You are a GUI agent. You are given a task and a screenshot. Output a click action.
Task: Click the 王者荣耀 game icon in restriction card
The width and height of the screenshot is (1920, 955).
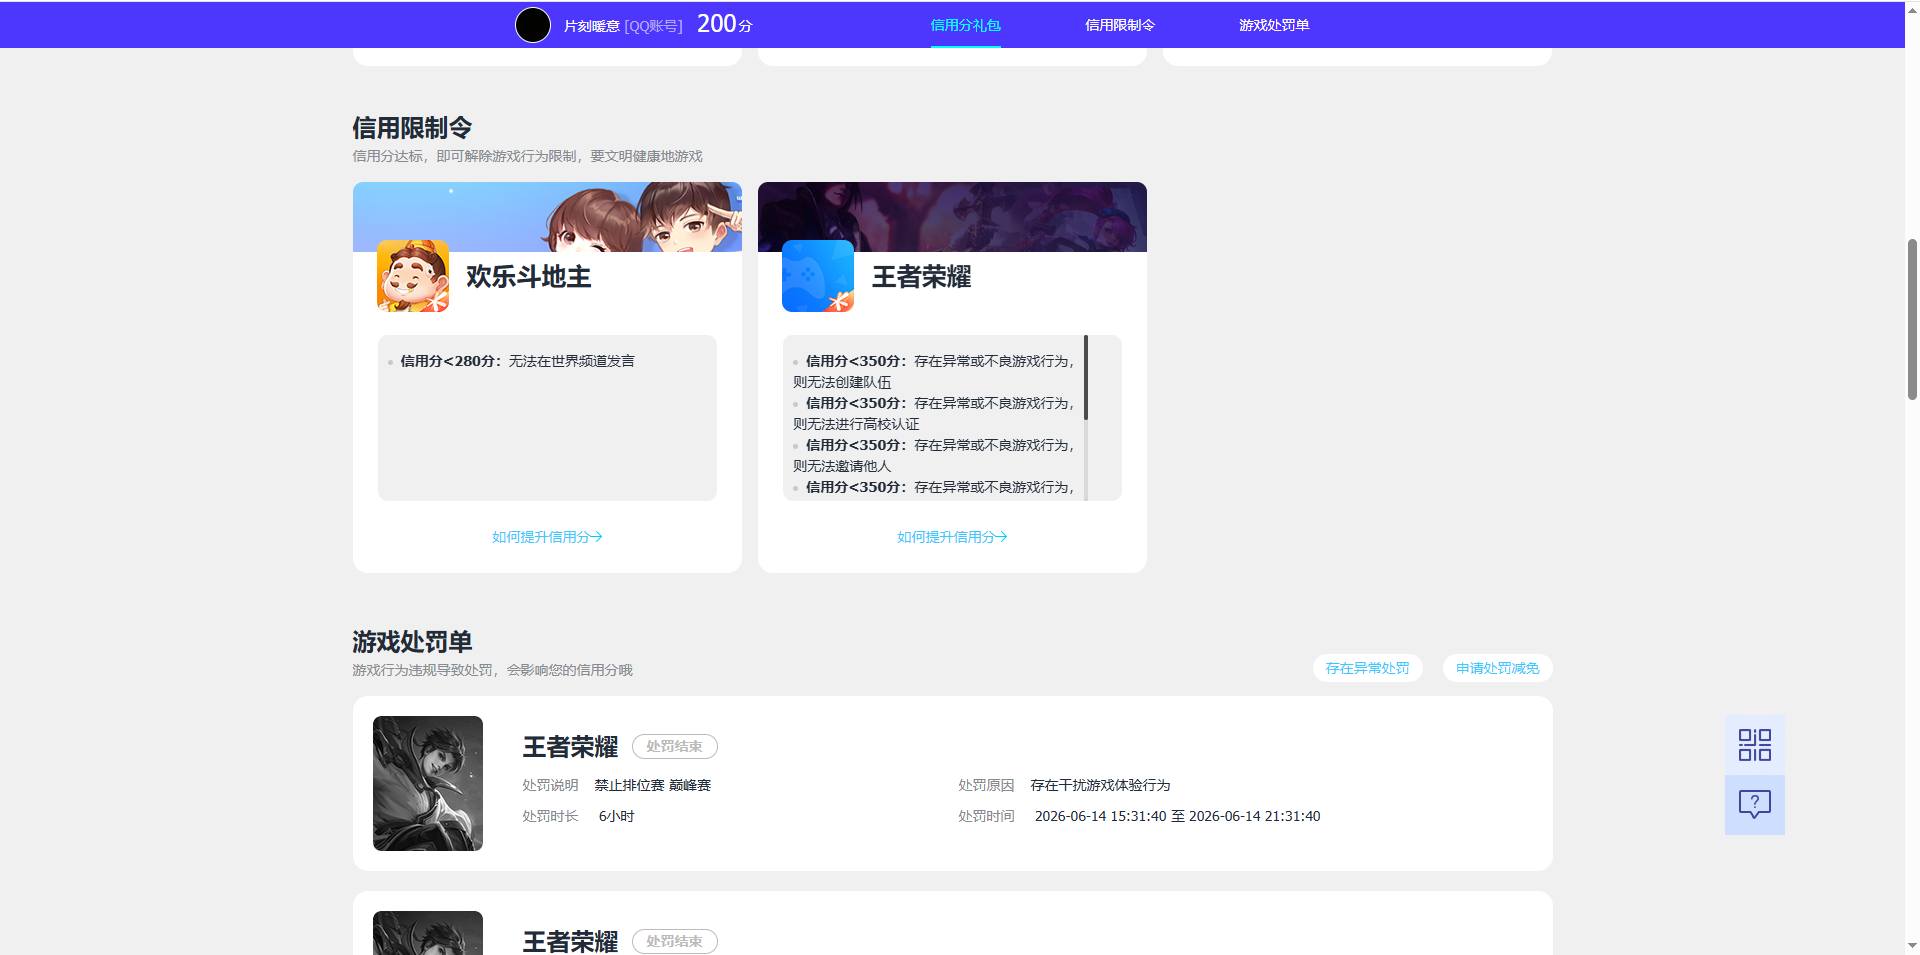coord(818,276)
